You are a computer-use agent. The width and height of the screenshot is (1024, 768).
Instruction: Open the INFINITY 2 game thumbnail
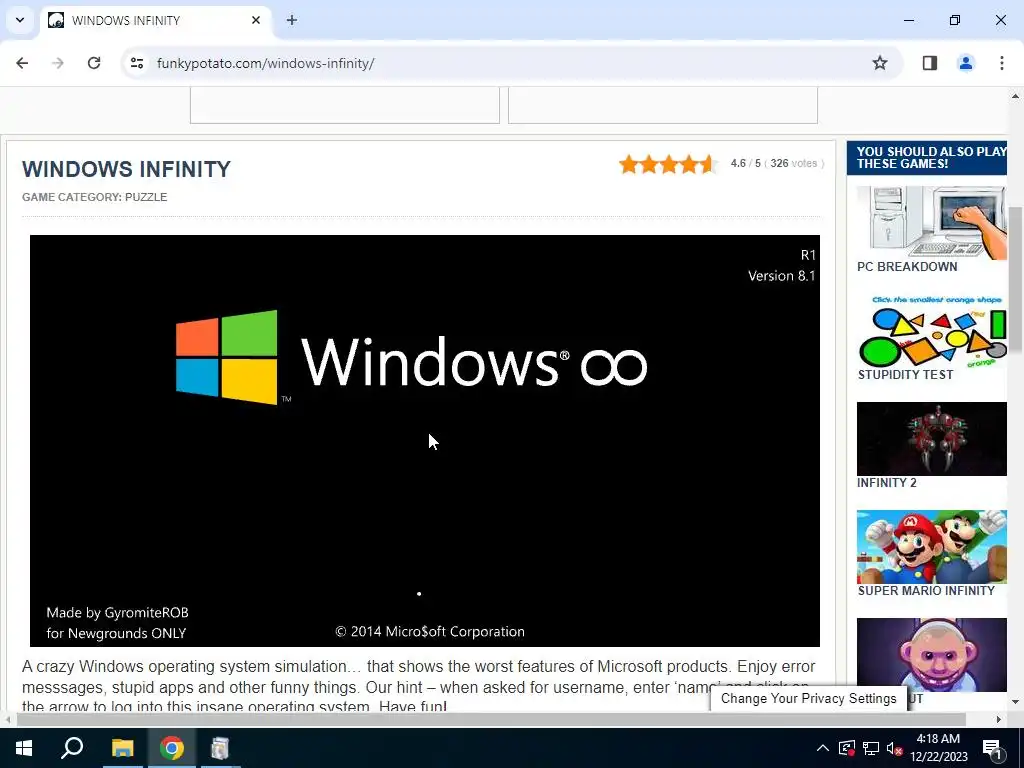tap(931, 439)
